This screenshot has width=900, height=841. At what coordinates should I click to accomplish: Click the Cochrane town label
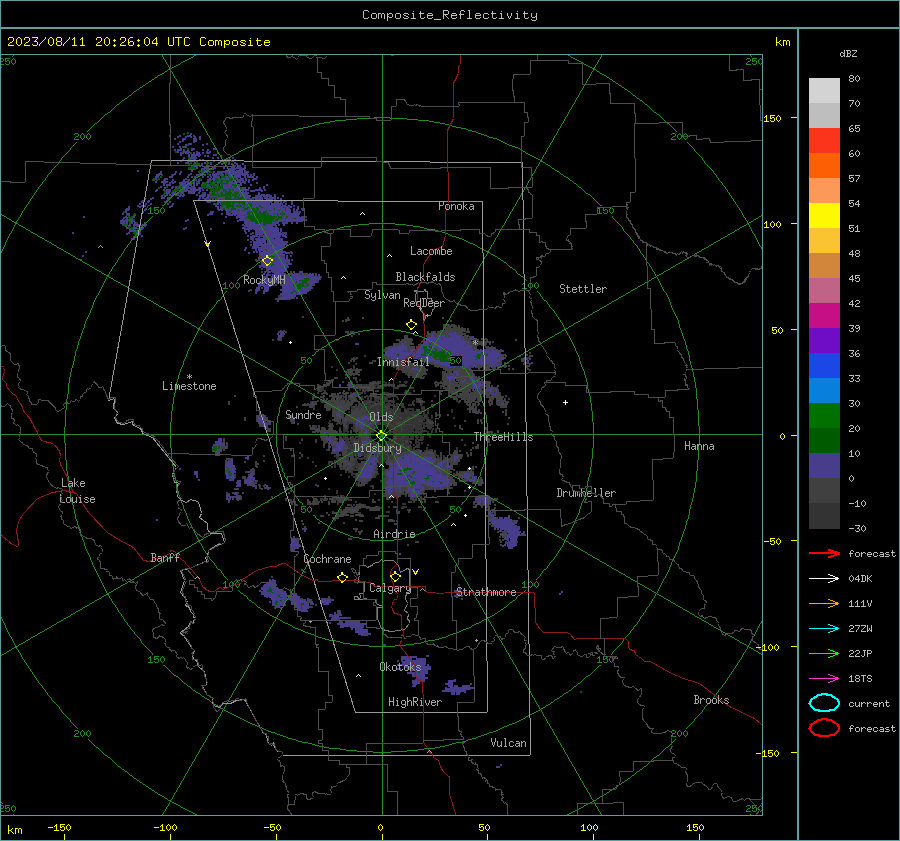(327, 559)
